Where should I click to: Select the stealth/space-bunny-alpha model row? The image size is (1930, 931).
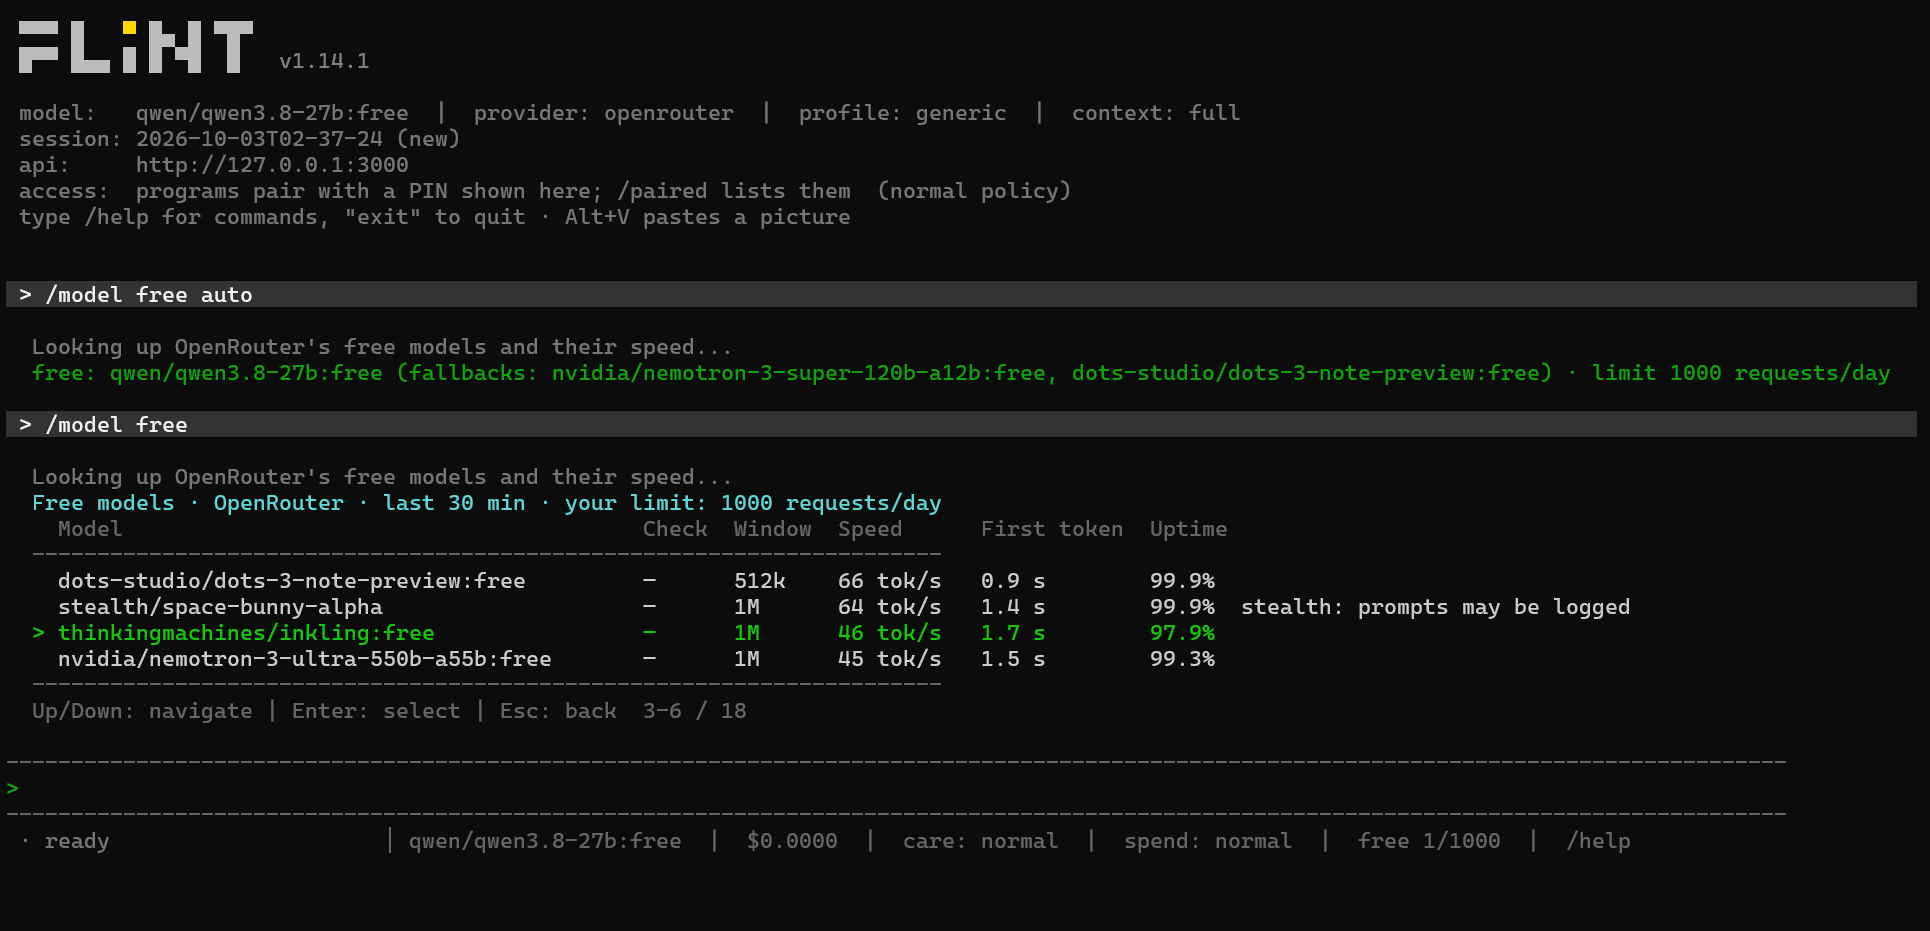click(831, 607)
